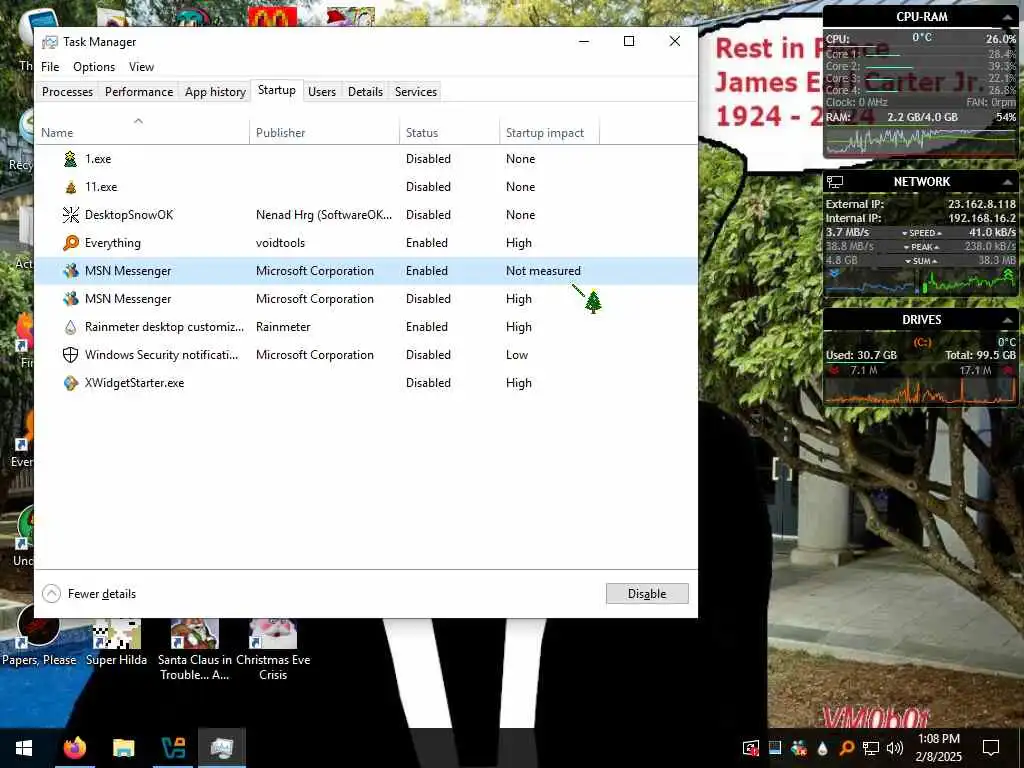Viewport: 1024px width, 768px height.
Task: Collapse the NETWORK widget with its arrow
Action: 1007,182
